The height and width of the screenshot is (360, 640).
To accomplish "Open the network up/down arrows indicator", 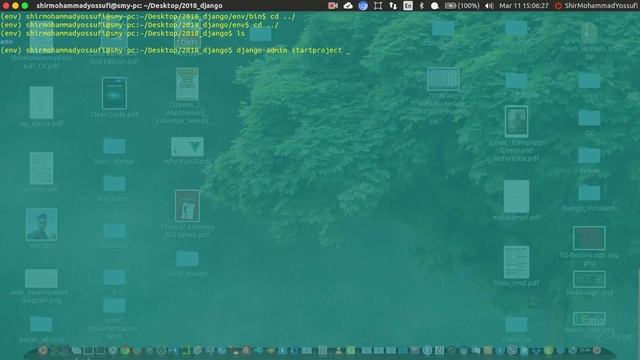I will [x=393, y=6].
